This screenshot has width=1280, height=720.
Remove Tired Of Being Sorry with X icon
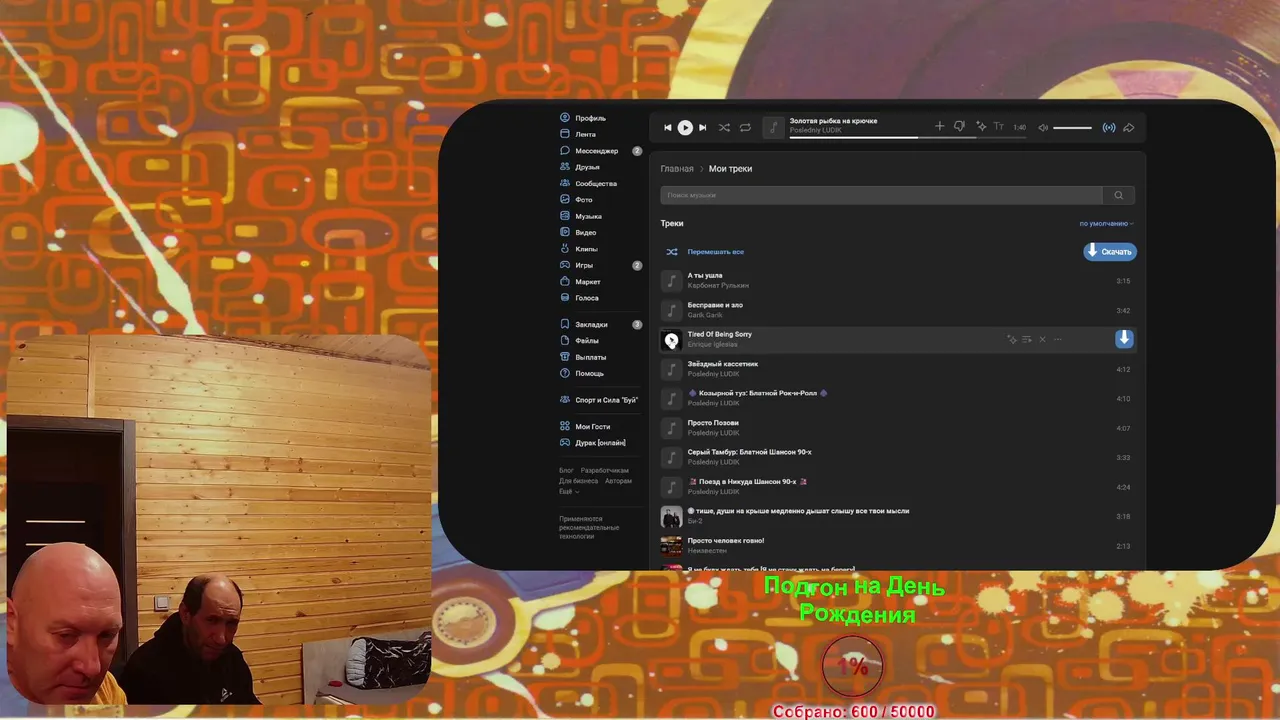1042,340
